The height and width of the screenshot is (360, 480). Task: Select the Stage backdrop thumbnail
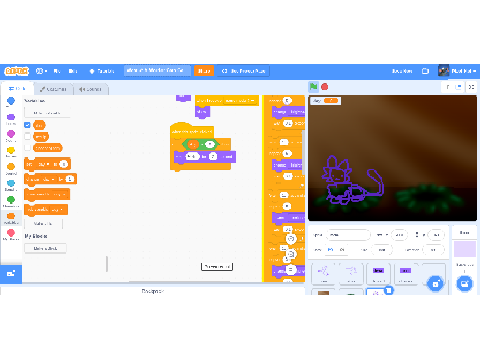[465, 249]
